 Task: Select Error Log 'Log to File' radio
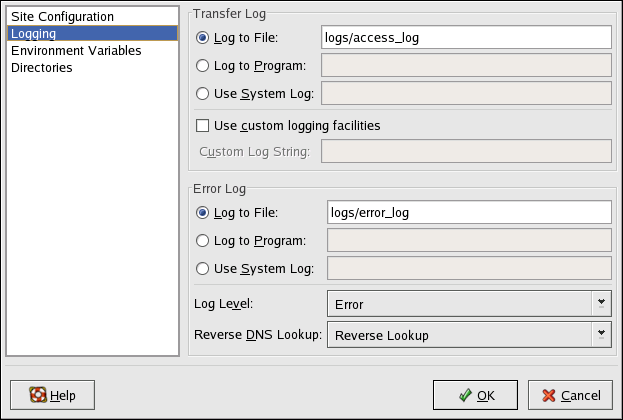coord(203,212)
